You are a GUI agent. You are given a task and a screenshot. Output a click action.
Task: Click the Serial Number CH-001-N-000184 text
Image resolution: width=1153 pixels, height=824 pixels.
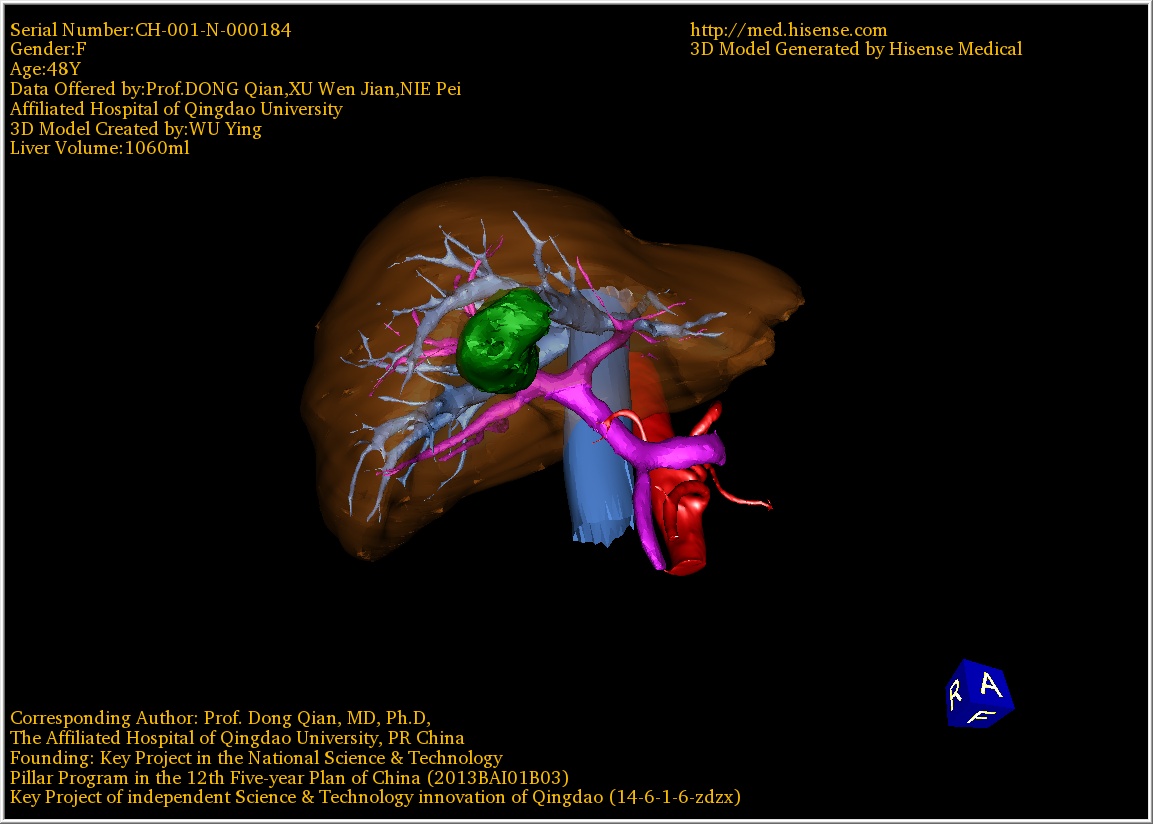pos(150,29)
